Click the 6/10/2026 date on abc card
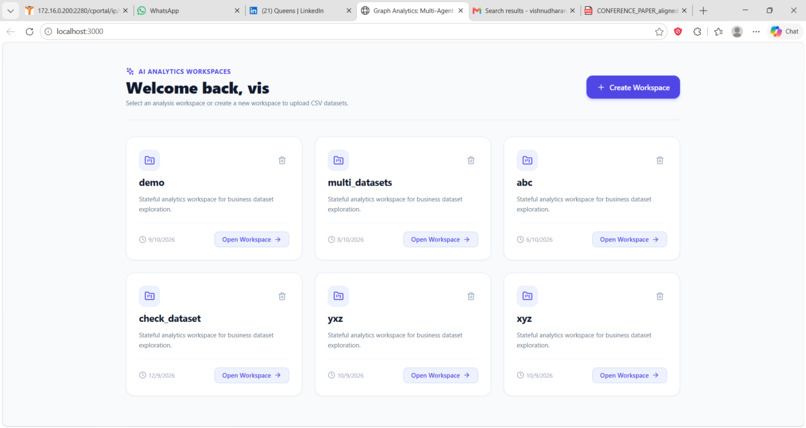 coord(539,239)
